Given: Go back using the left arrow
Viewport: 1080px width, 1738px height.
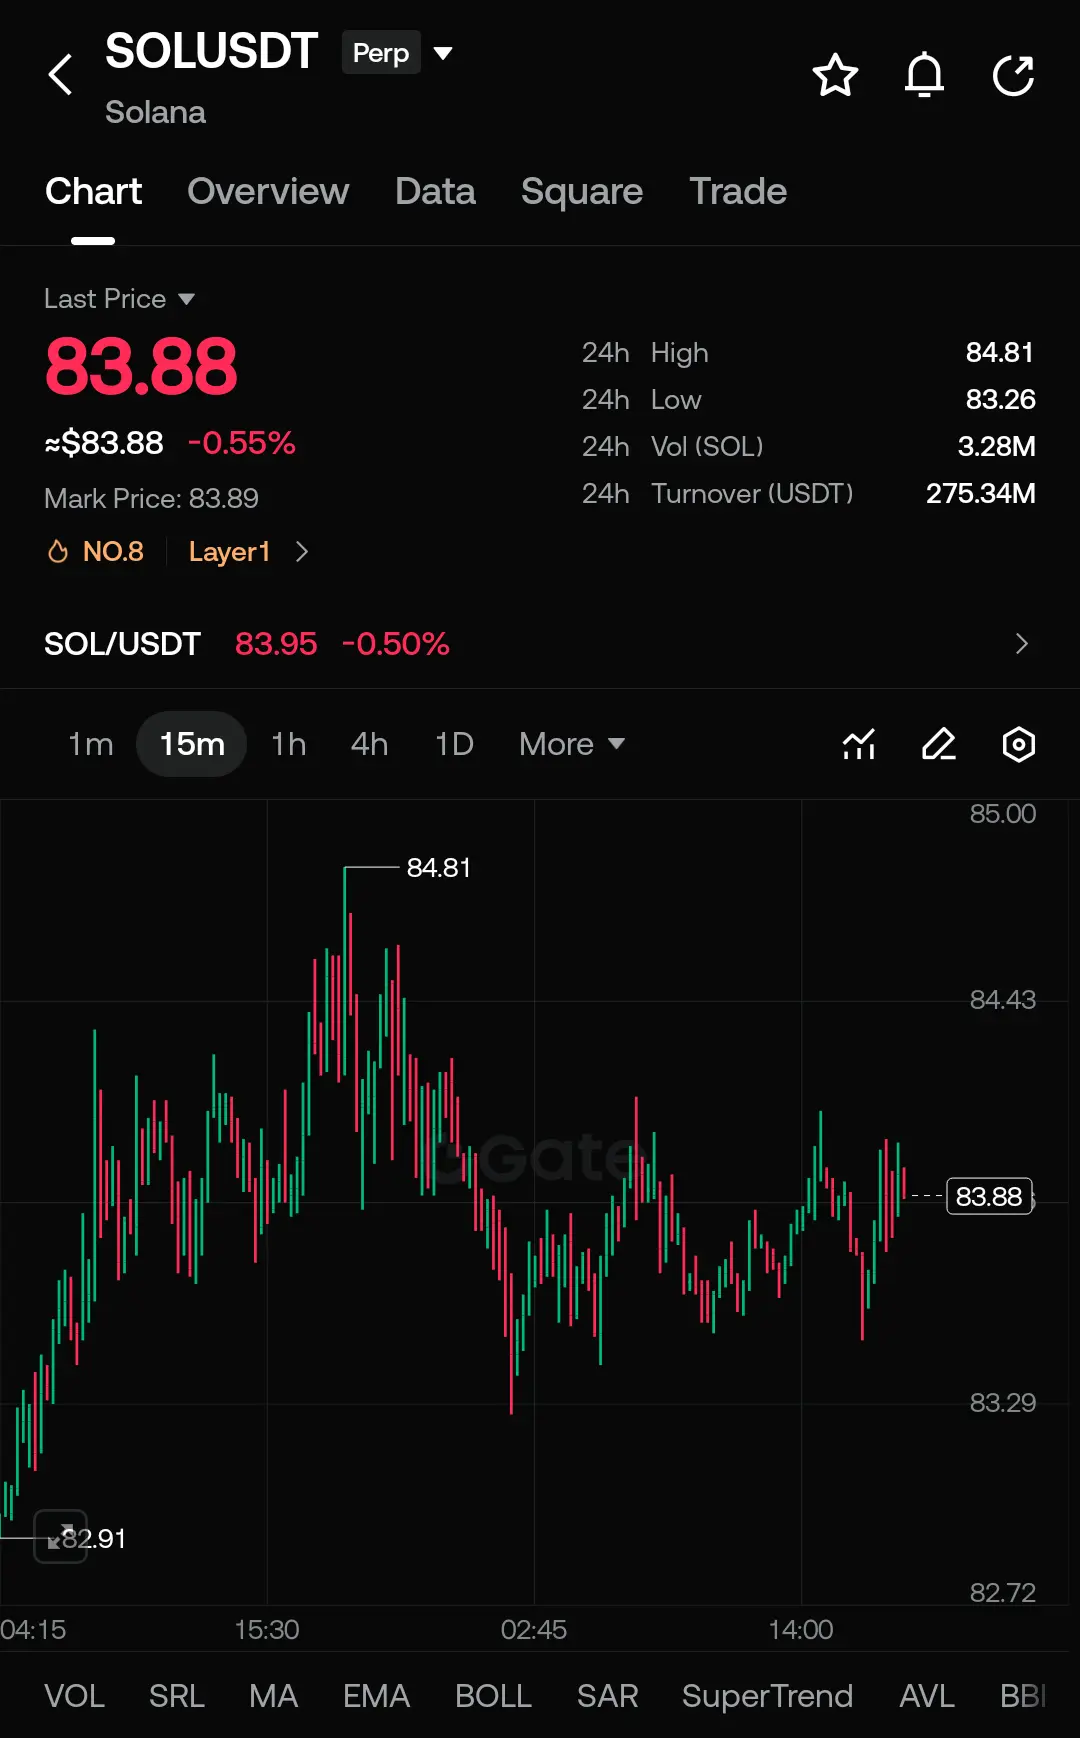Looking at the screenshot, I should click(60, 75).
